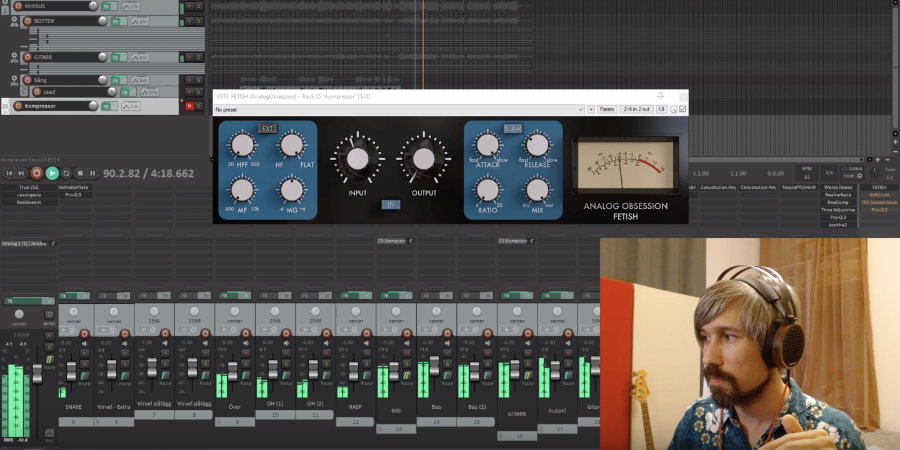Screen dimensions: 900x450
Task: Solo the BOTTEN track
Action: (x=199, y=21)
